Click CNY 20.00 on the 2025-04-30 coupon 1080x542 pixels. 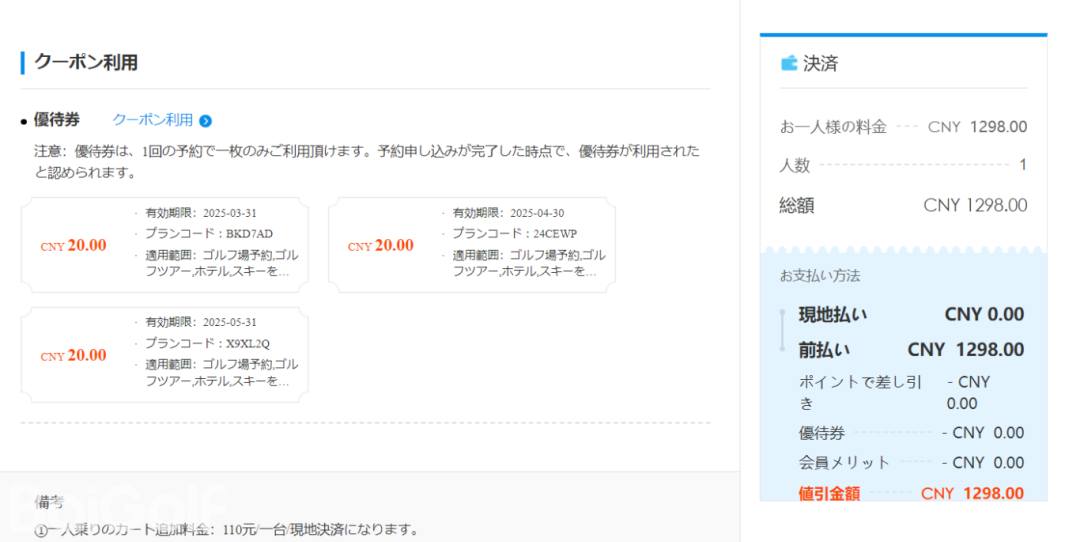click(381, 246)
